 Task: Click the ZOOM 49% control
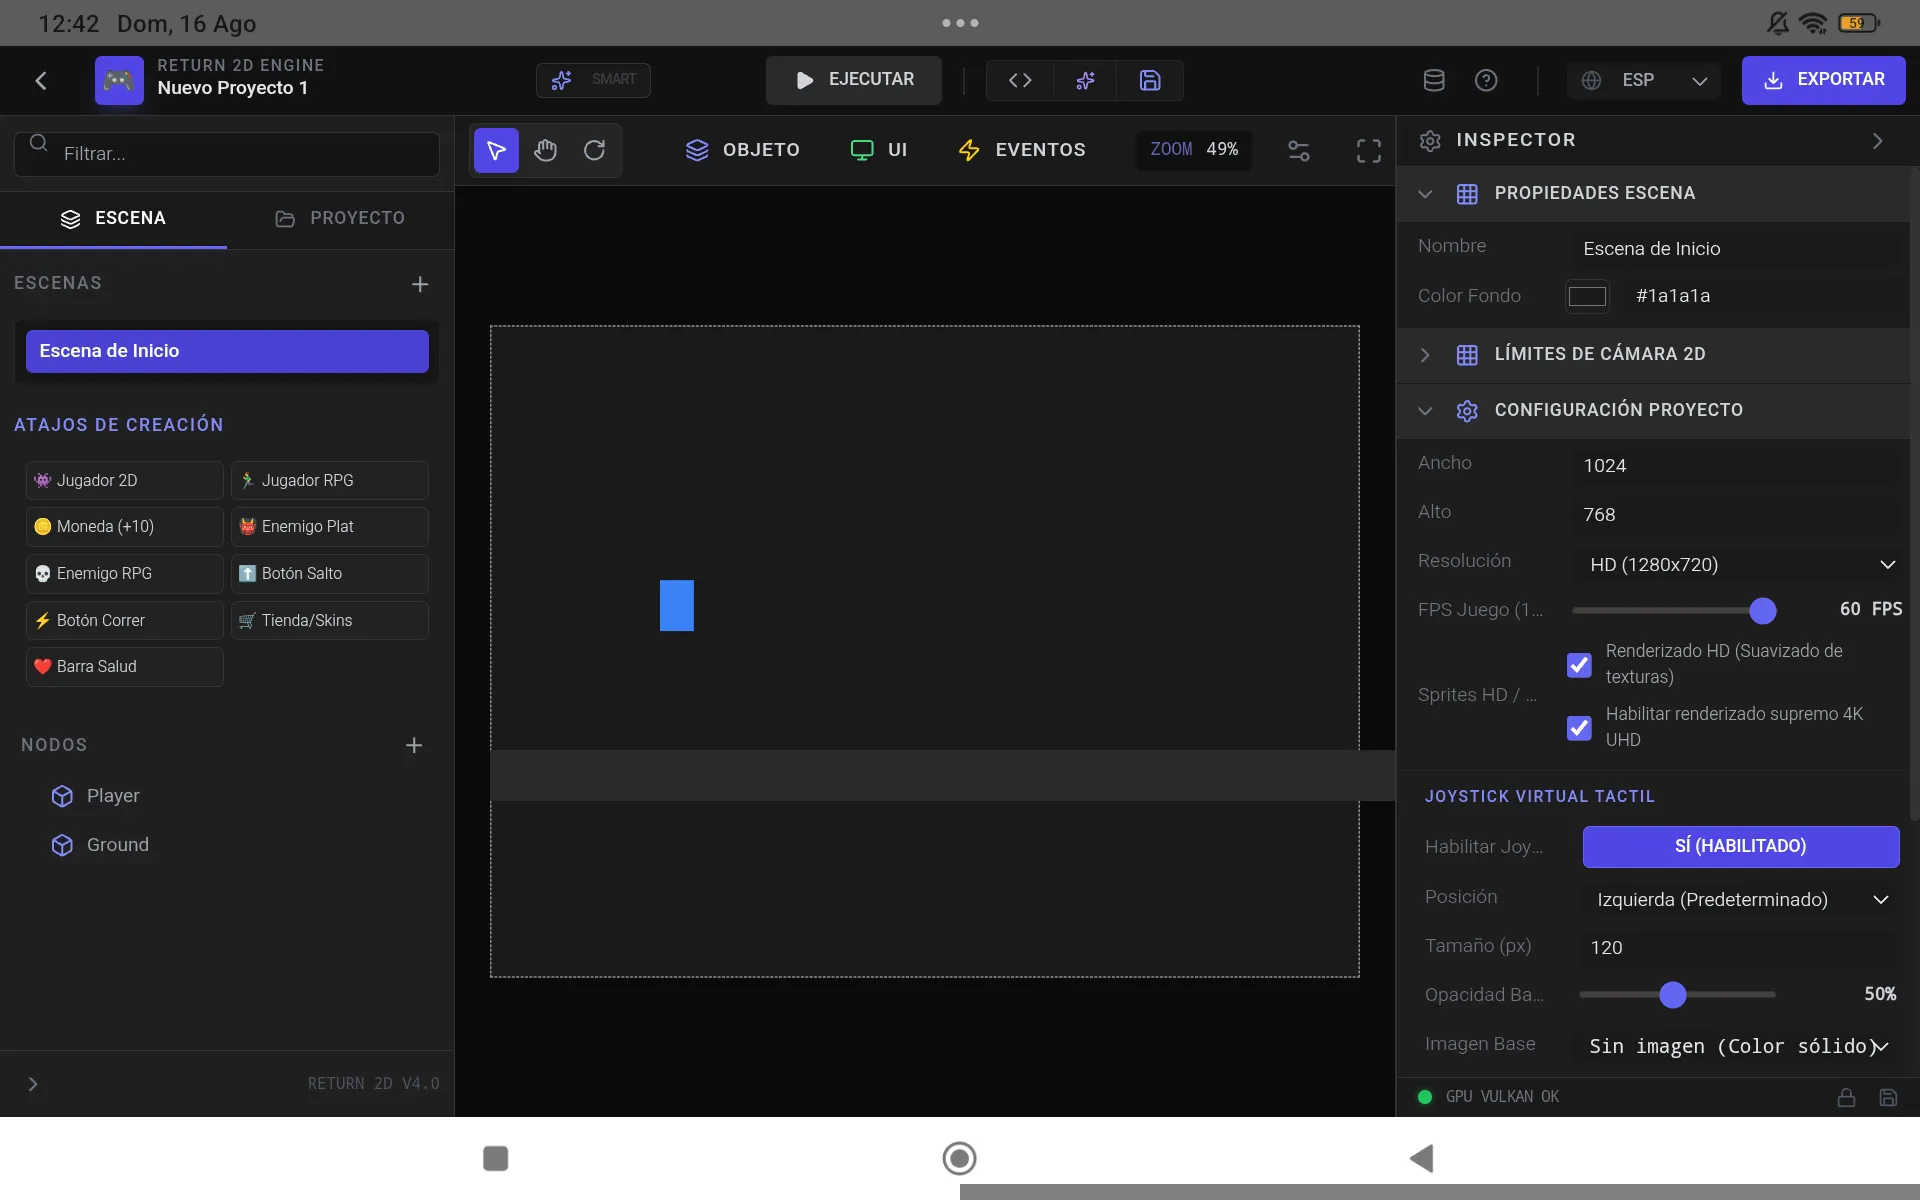[x=1194, y=149]
